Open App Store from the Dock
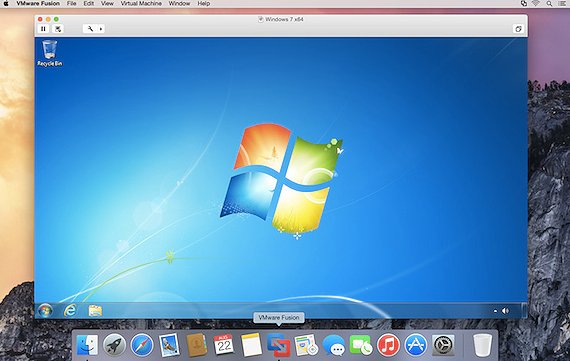 416,345
